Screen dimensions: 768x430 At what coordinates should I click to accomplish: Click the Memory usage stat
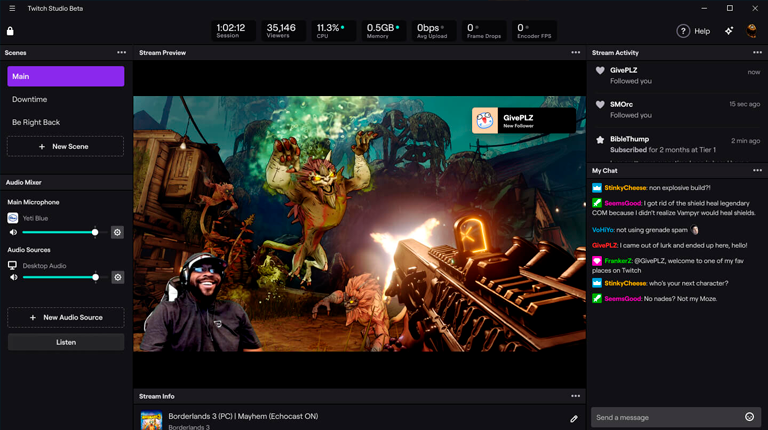(x=384, y=30)
